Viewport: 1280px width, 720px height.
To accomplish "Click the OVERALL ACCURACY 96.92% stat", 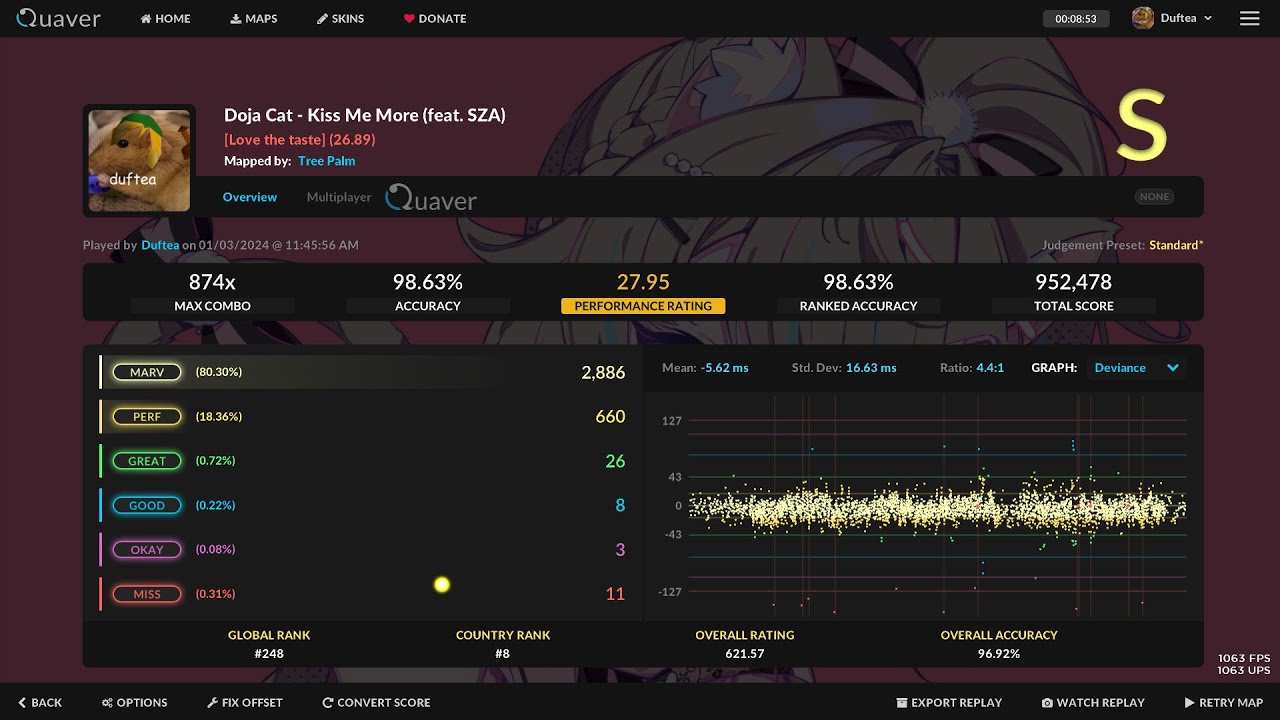I will coord(999,644).
